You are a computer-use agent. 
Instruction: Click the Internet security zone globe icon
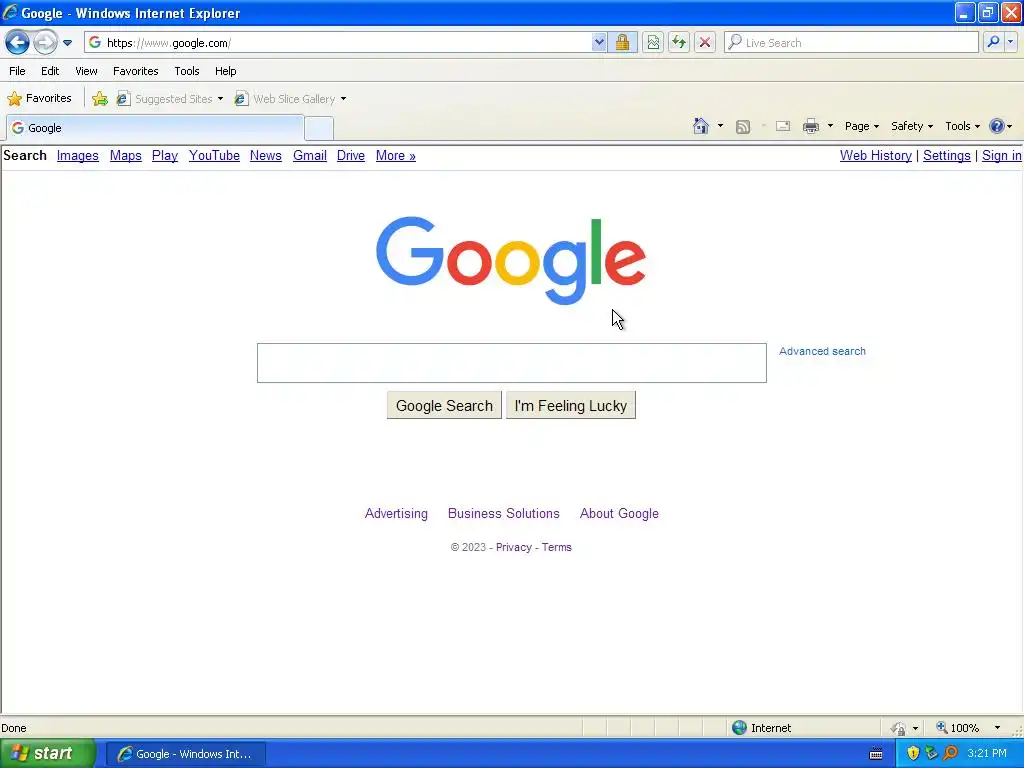(x=739, y=728)
